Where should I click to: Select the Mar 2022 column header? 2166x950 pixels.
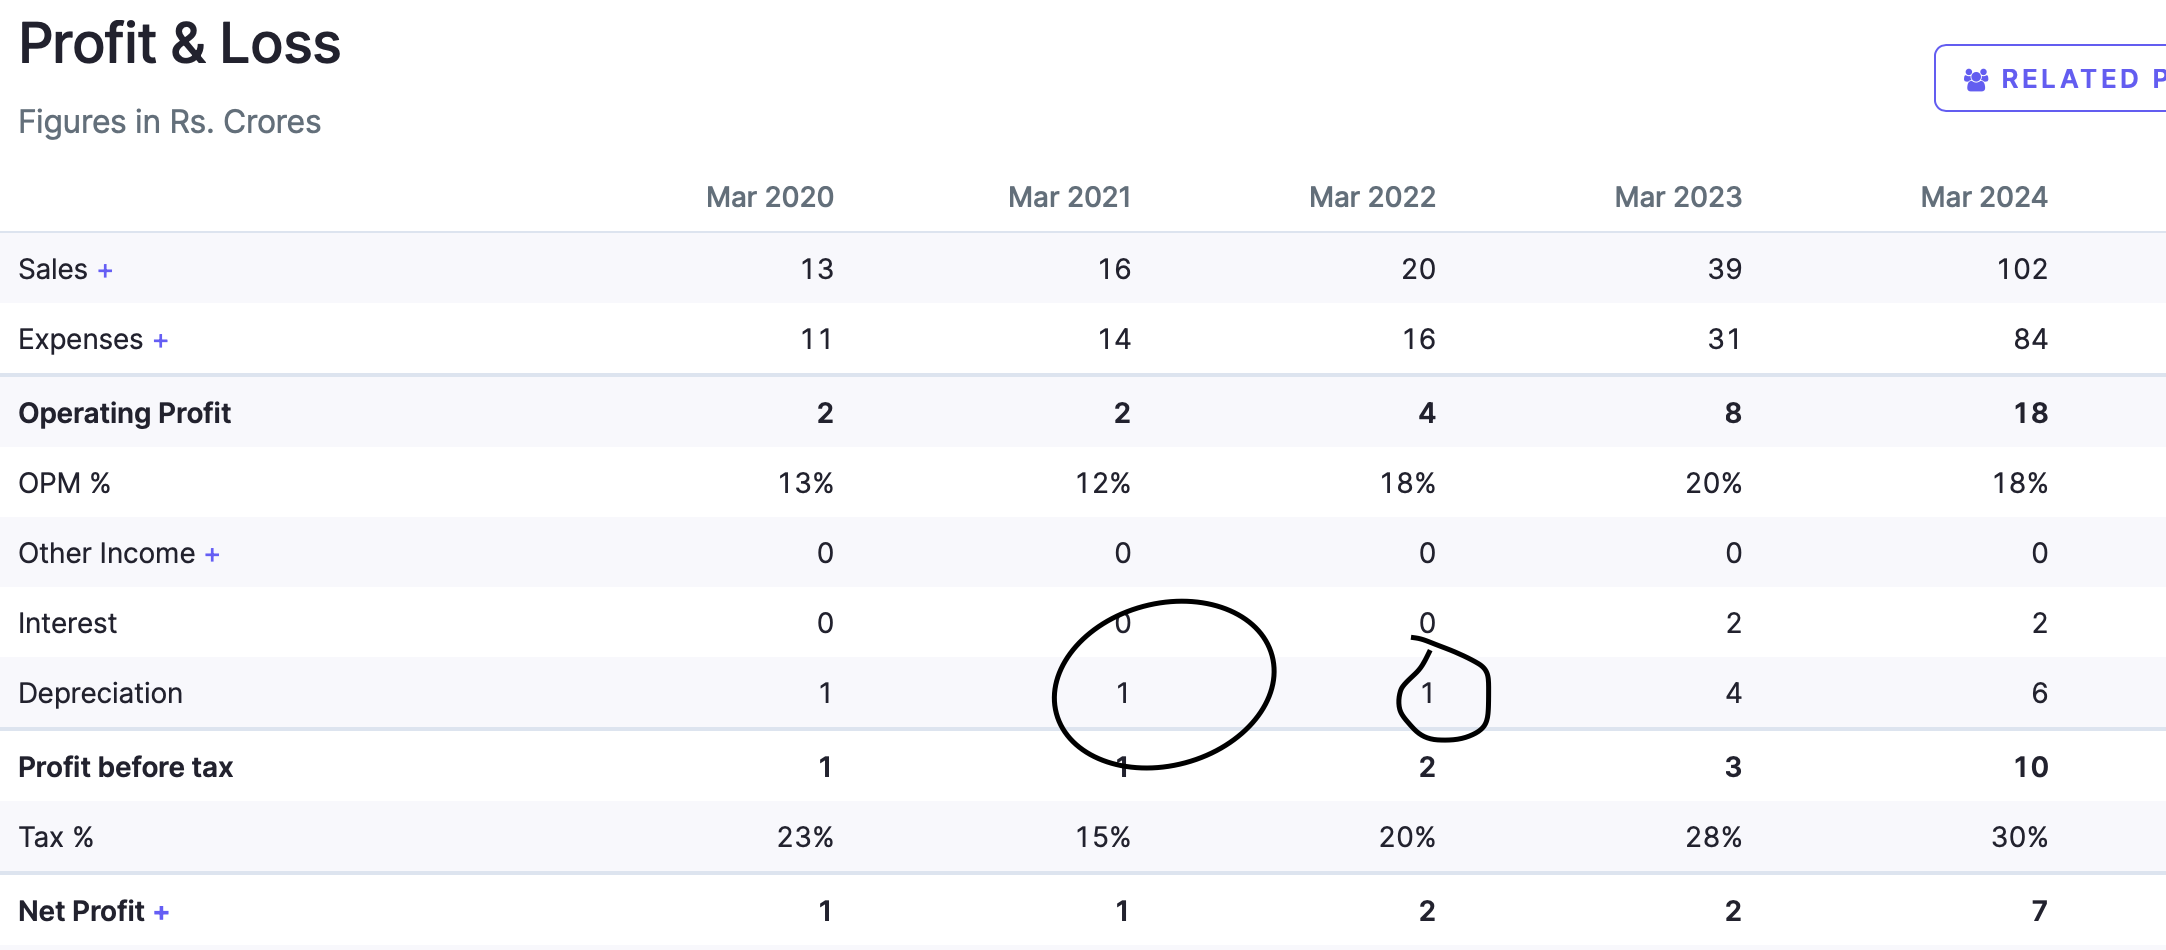(x=1372, y=197)
